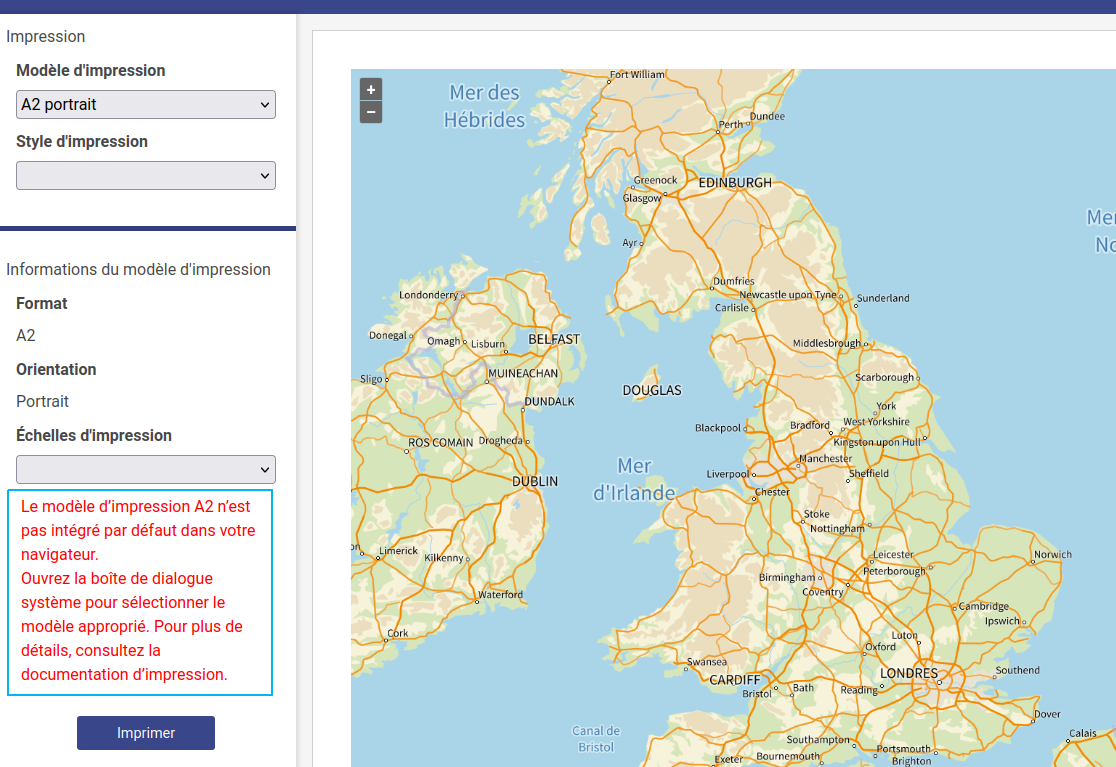Expand the Style d'impression dropdown
Screen dimensions: 1116x767
[x=146, y=175]
